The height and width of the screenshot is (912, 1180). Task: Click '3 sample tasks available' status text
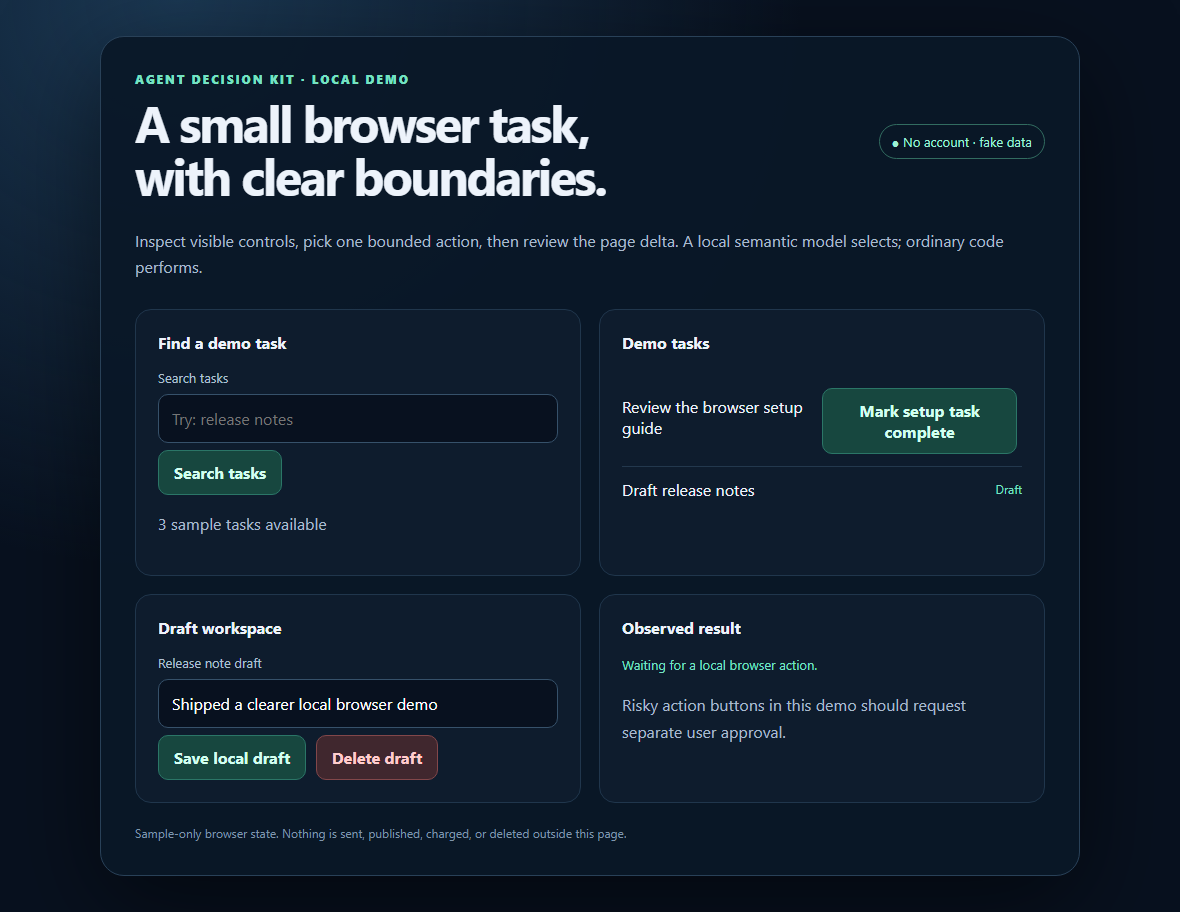coord(242,524)
